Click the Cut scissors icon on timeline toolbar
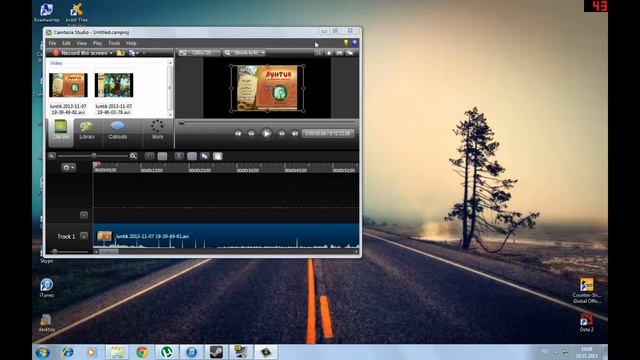Screen dimensions: 640x360 (179, 156)
